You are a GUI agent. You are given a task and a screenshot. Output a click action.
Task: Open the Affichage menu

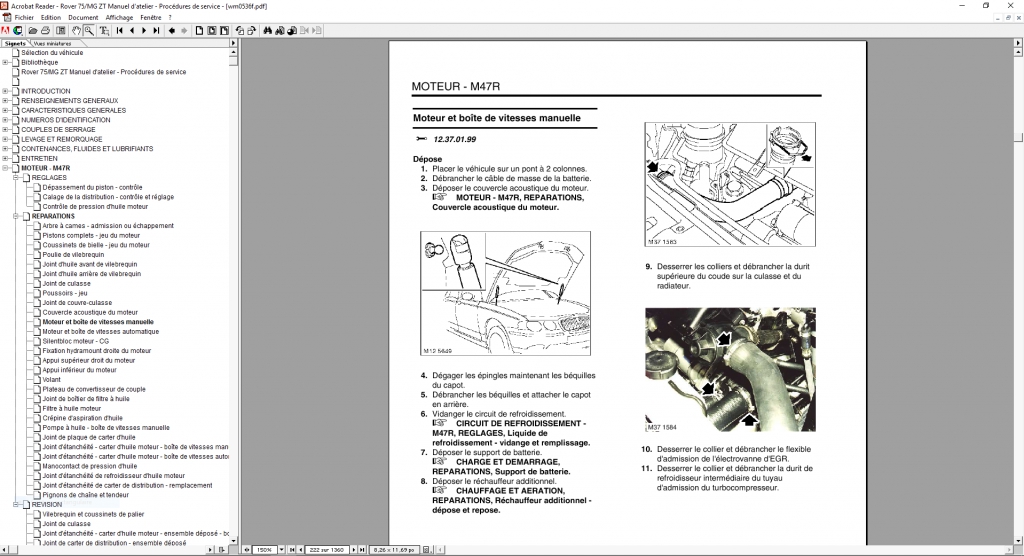119,18
